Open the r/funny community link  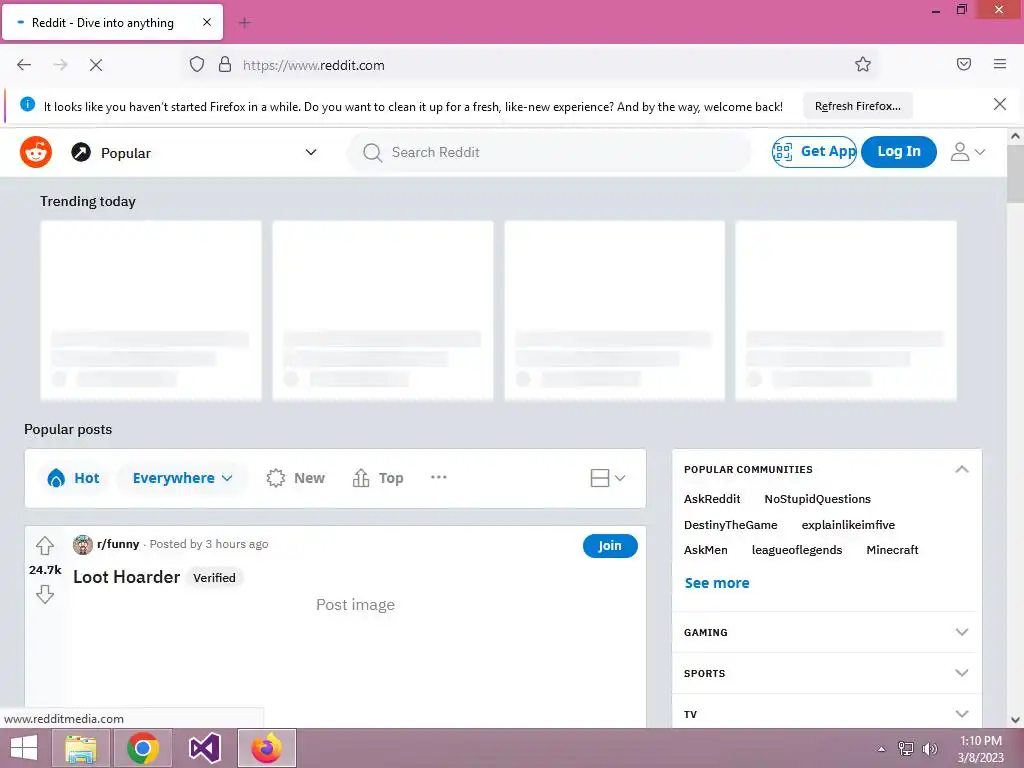(x=118, y=544)
